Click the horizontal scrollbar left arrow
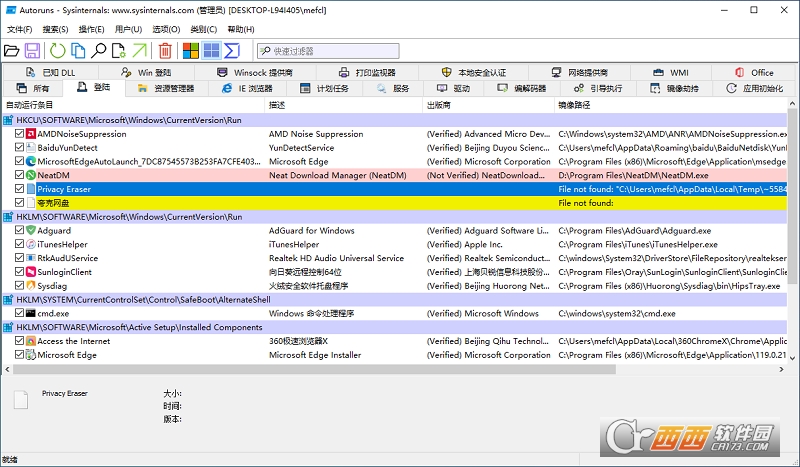800x467 pixels. (x=7, y=369)
